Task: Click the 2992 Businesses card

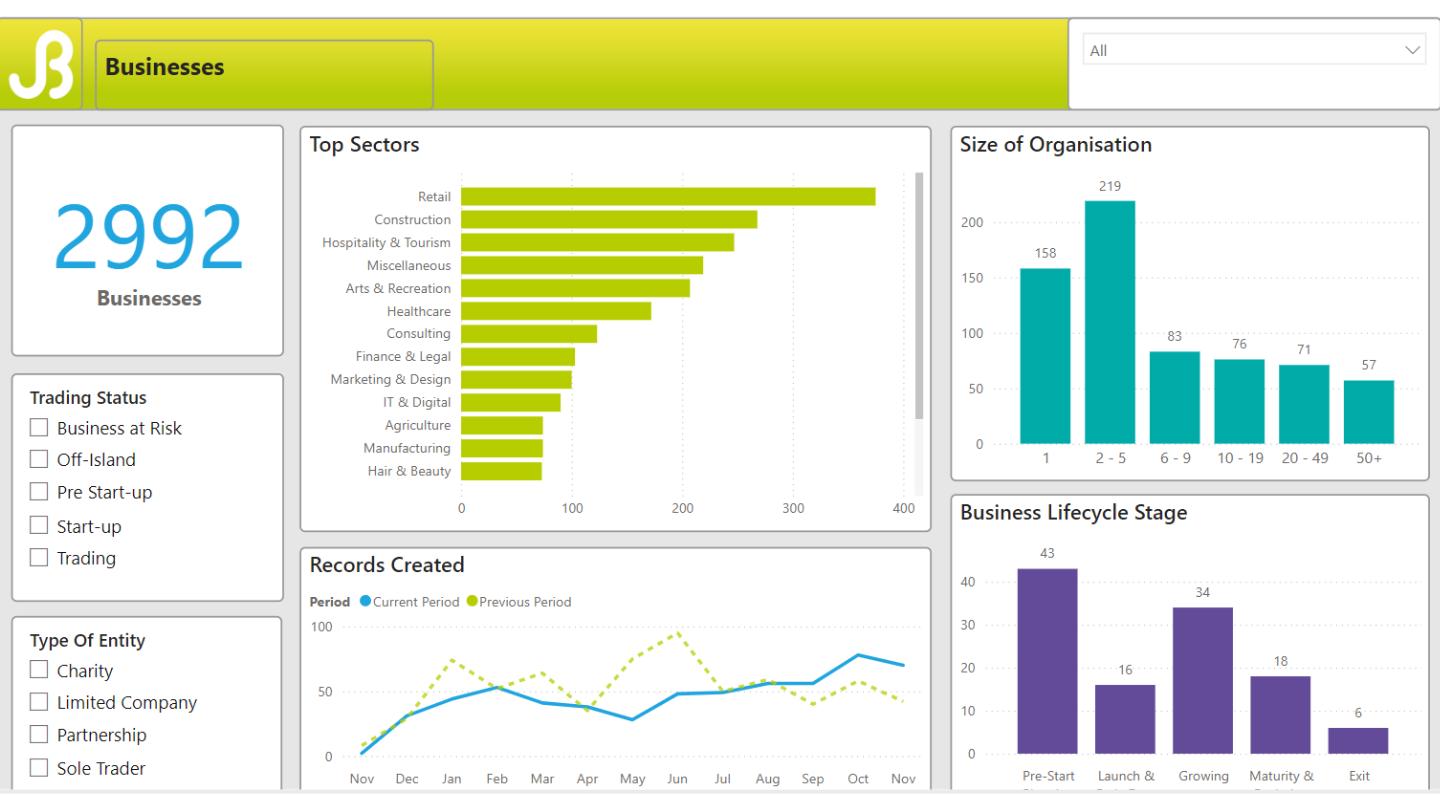Action: coord(148,240)
